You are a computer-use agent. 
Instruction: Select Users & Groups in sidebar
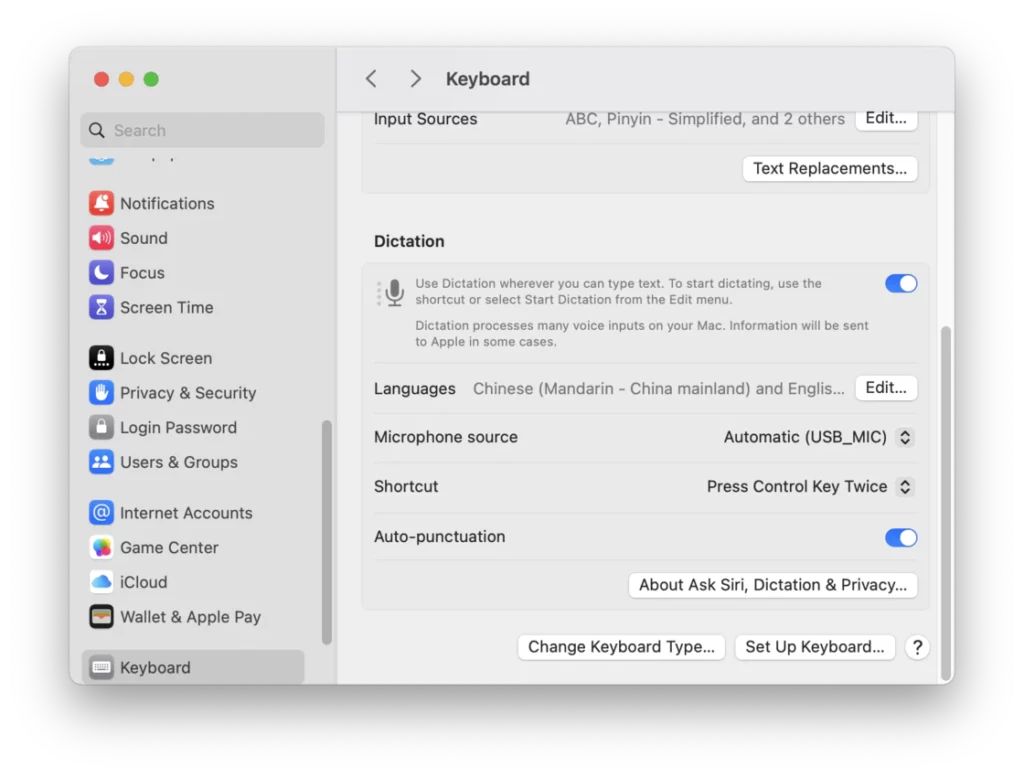(178, 462)
